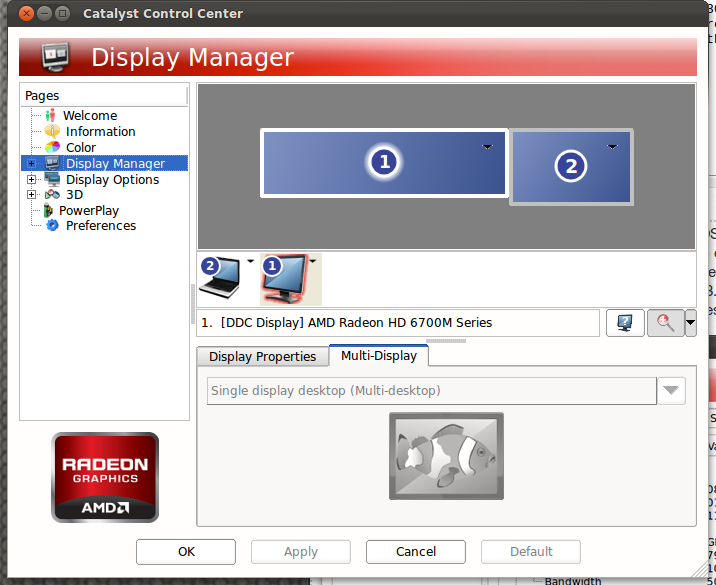Click the Information bubble icon
Screen dimensions: 716x585
coord(52,132)
